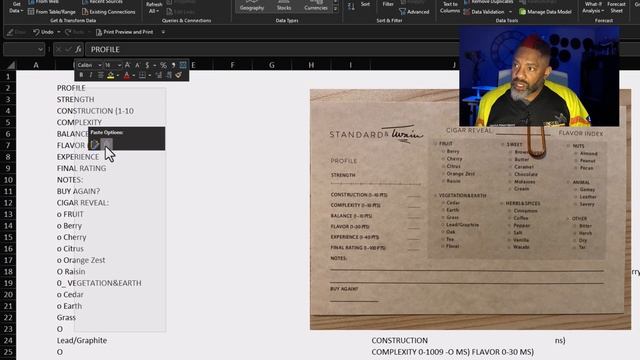The image size is (640, 360).
Task: Select column A header
Action: tap(36, 65)
